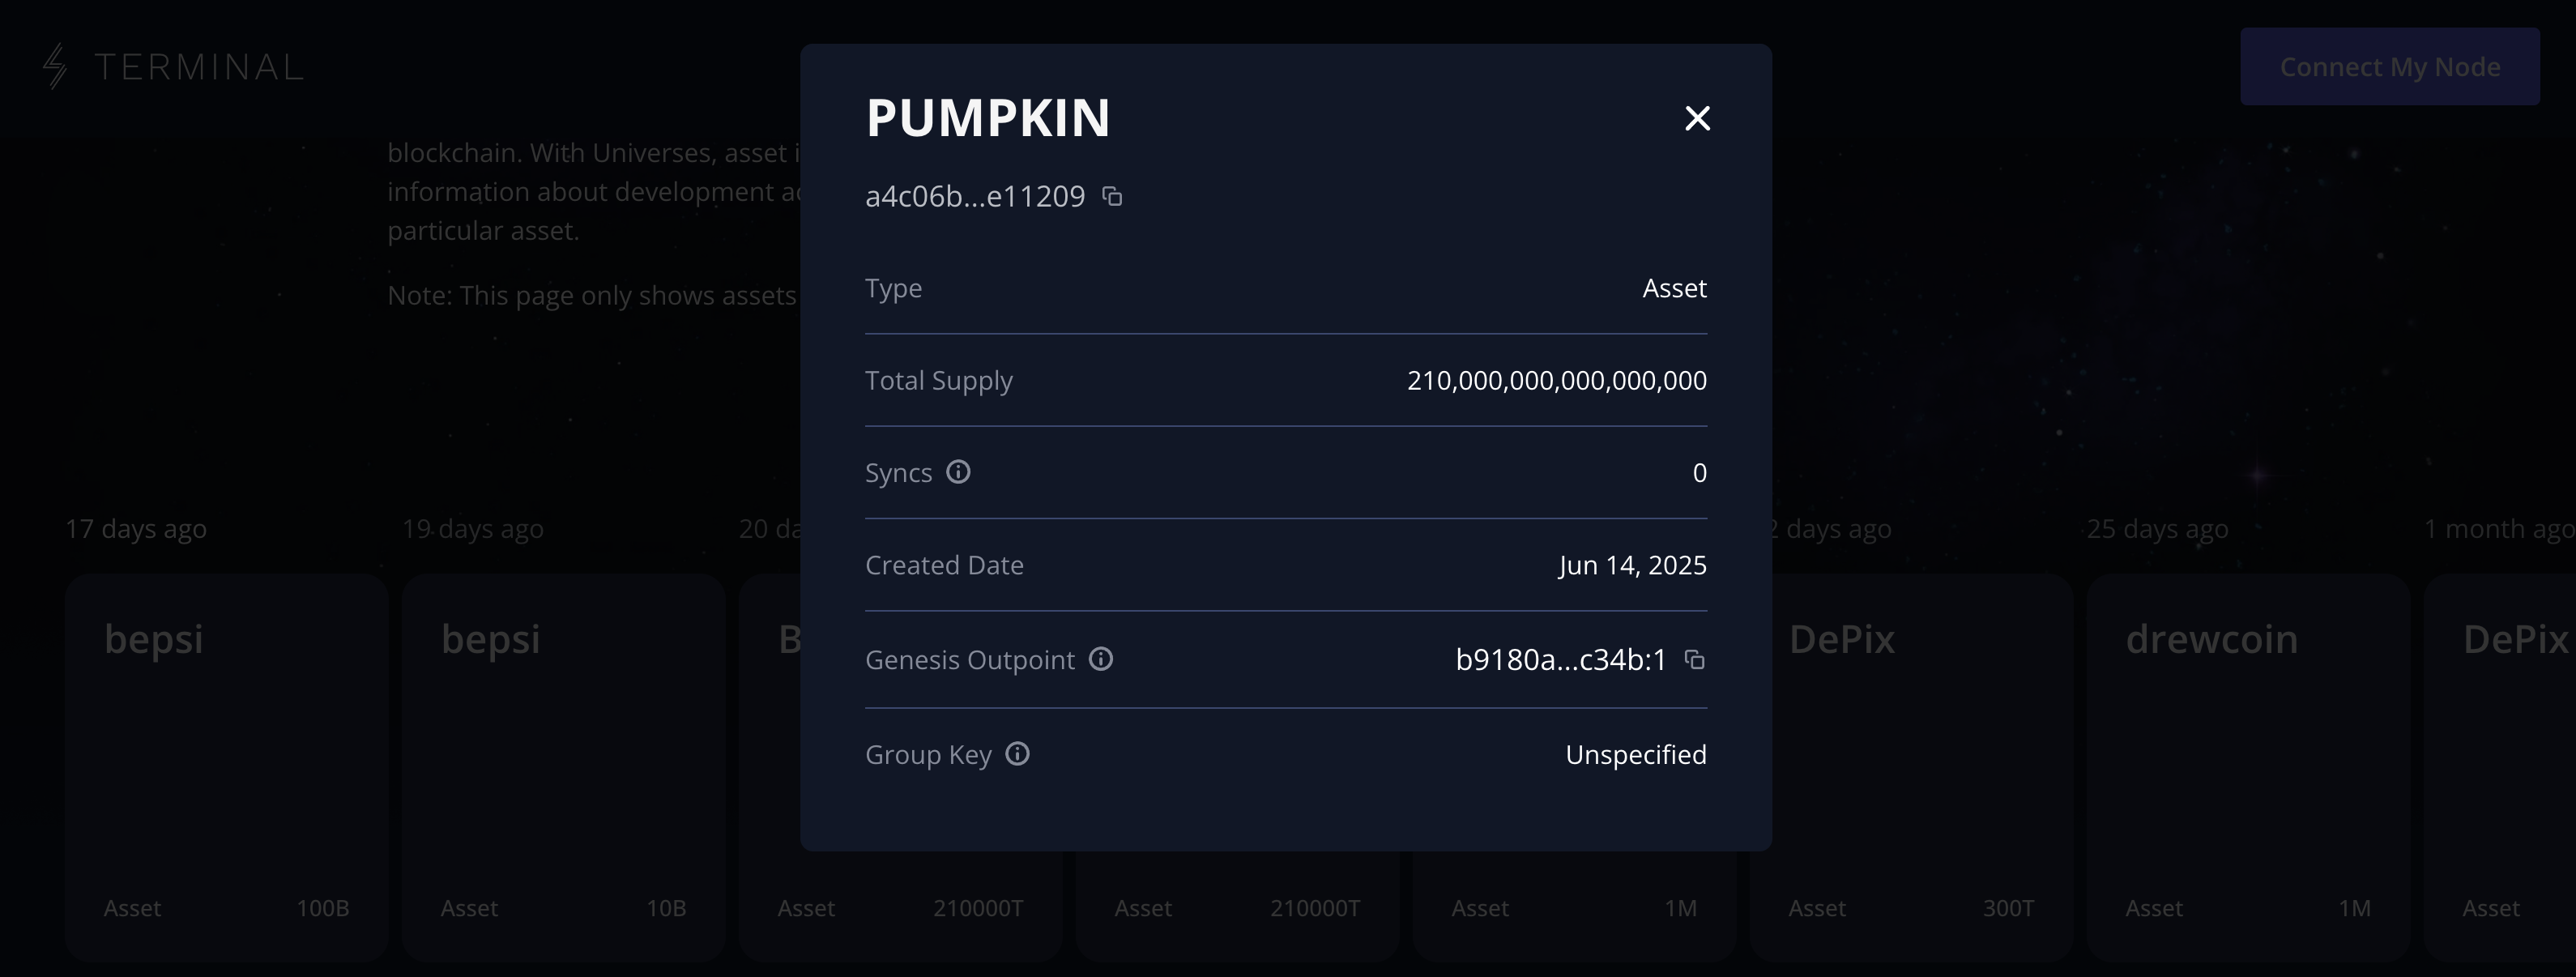2576x977 pixels.
Task: Show info tooltip for Group Key
Action: (x=1017, y=754)
